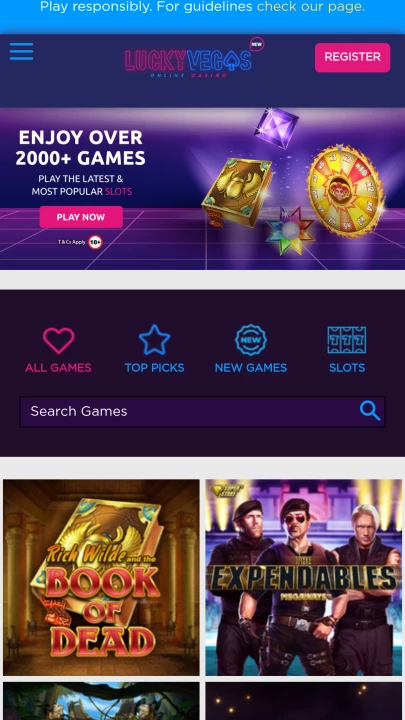Click the Top Picks star icon
Screen dimensions: 405x720
click(x=154, y=340)
